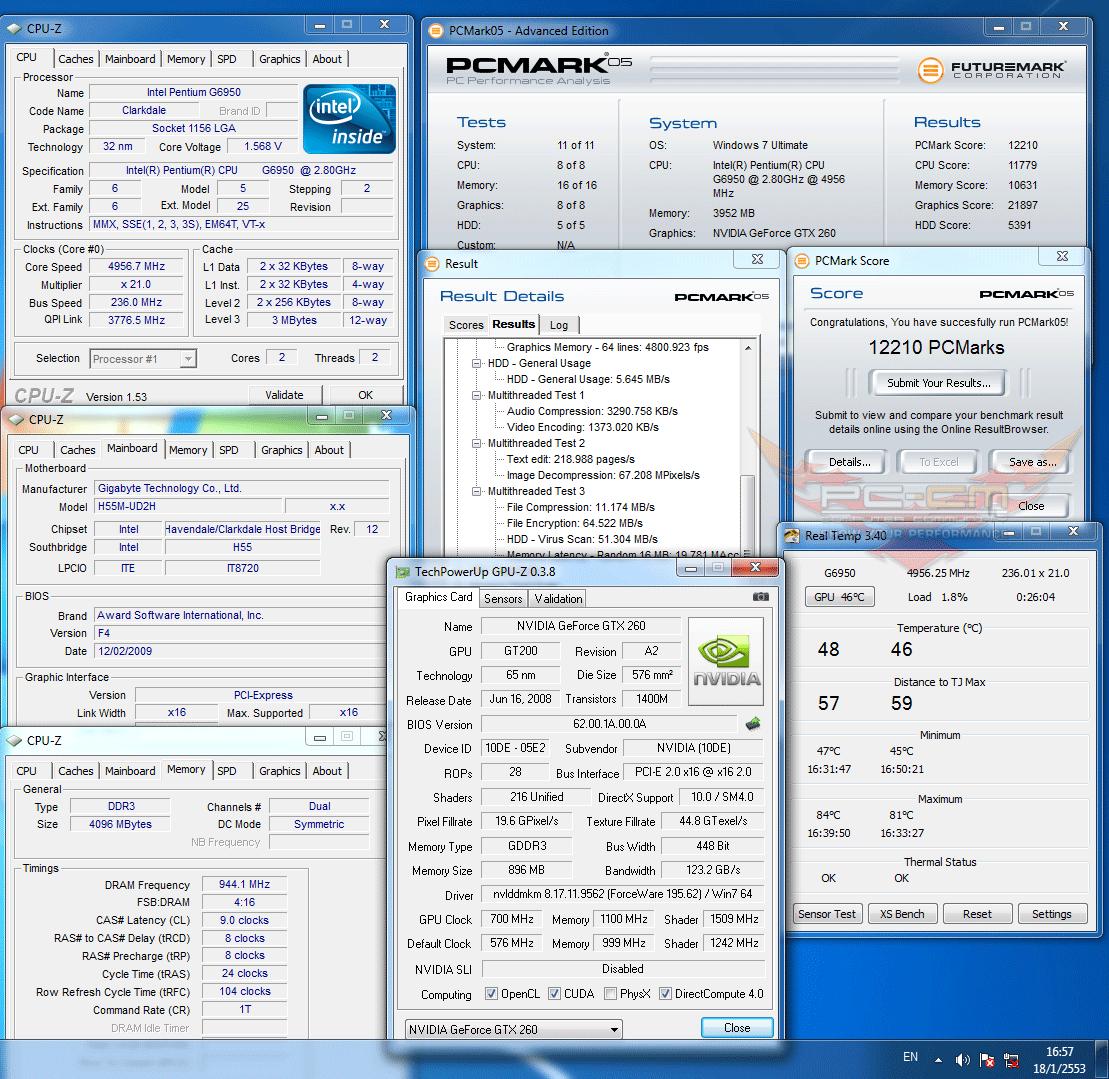Viewport: 1109px width, 1079px height.
Task: Open SPD tab in top CPU-Z window
Action: tap(226, 59)
